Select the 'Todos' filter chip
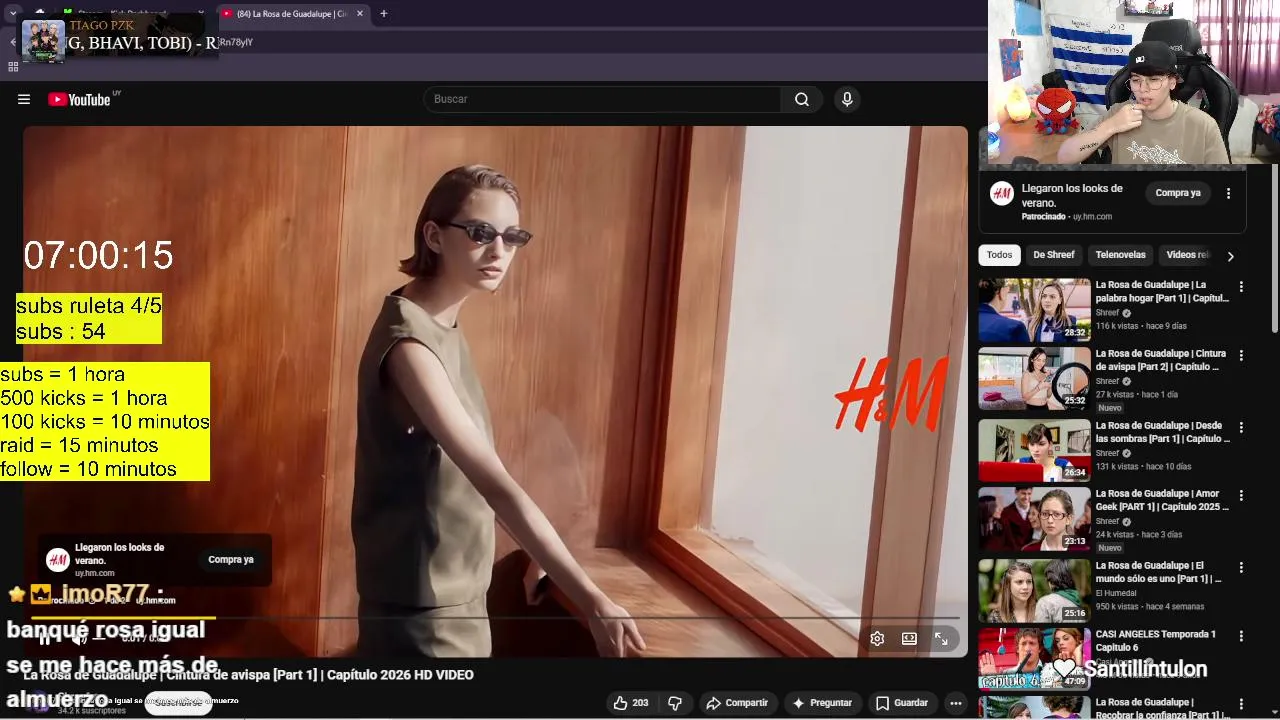The width and height of the screenshot is (1280, 720). 1000,255
